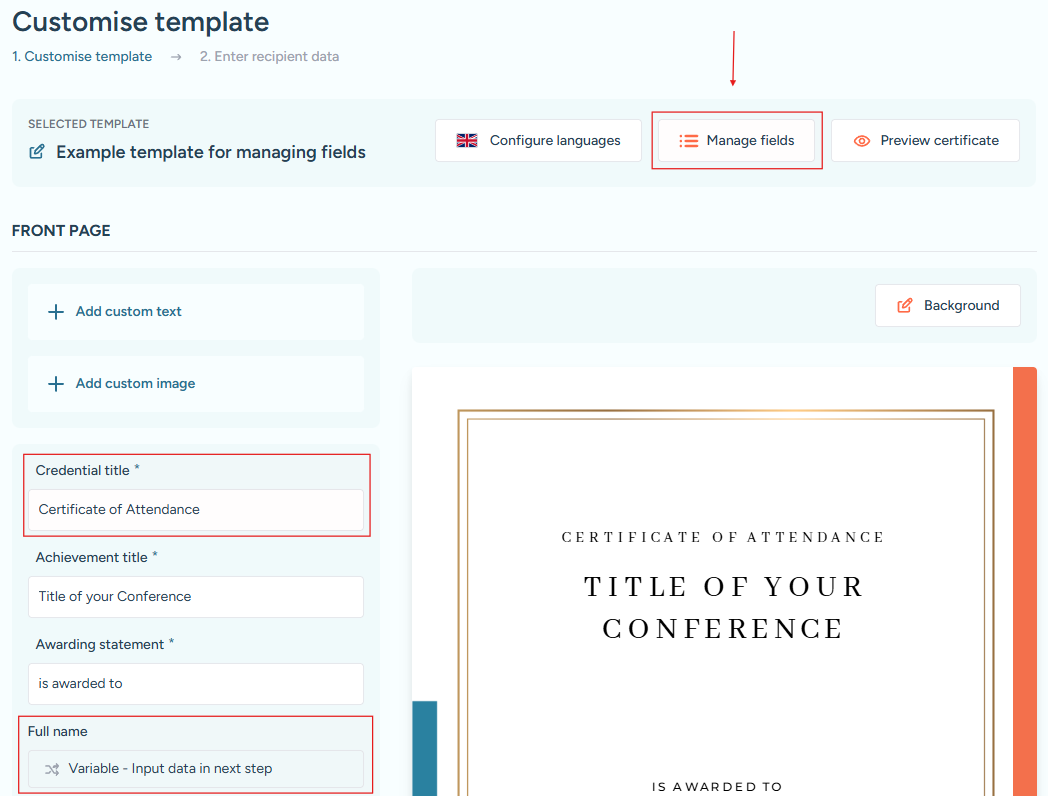This screenshot has height=796, width=1048.
Task: Click the list icon in Manage fields
Action: pyautogui.click(x=688, y=141)
